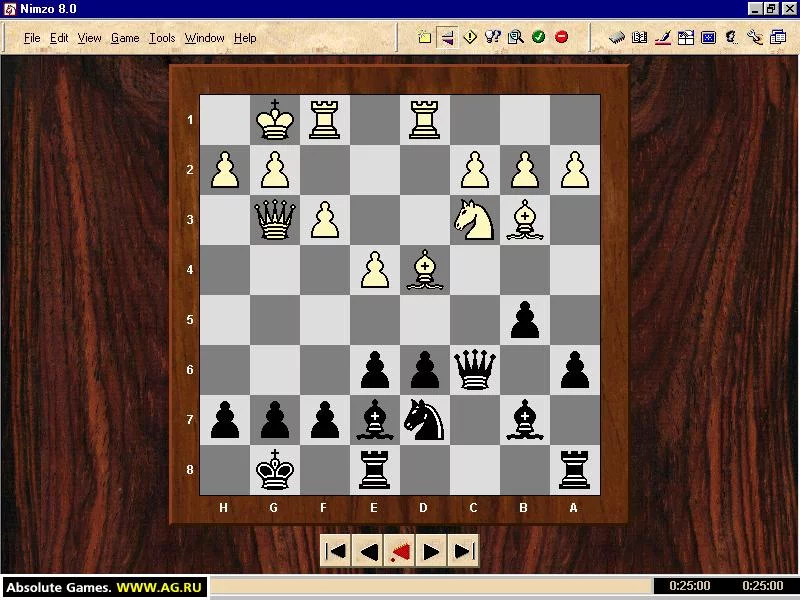
Task: Click the empty h1 square
Action: tap(224, 120)
